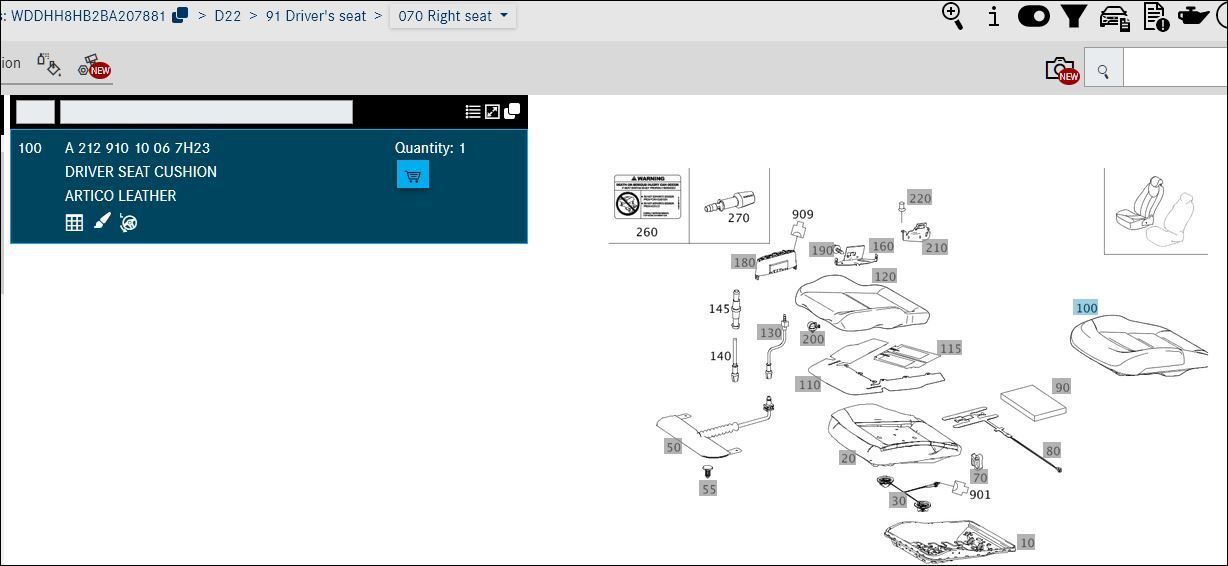
Task: Toggle the black switch in top toolbar
Action: click(1033, 16)
